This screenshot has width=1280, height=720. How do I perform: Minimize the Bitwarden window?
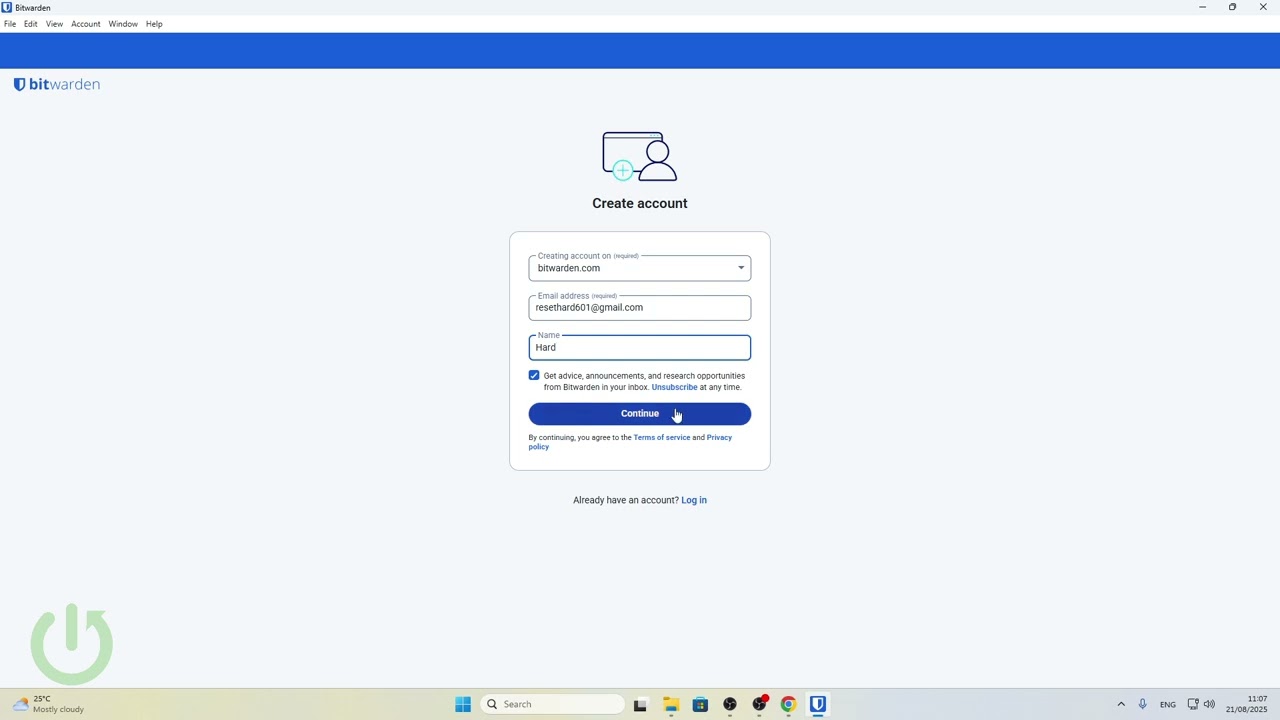pos(1202,7)
